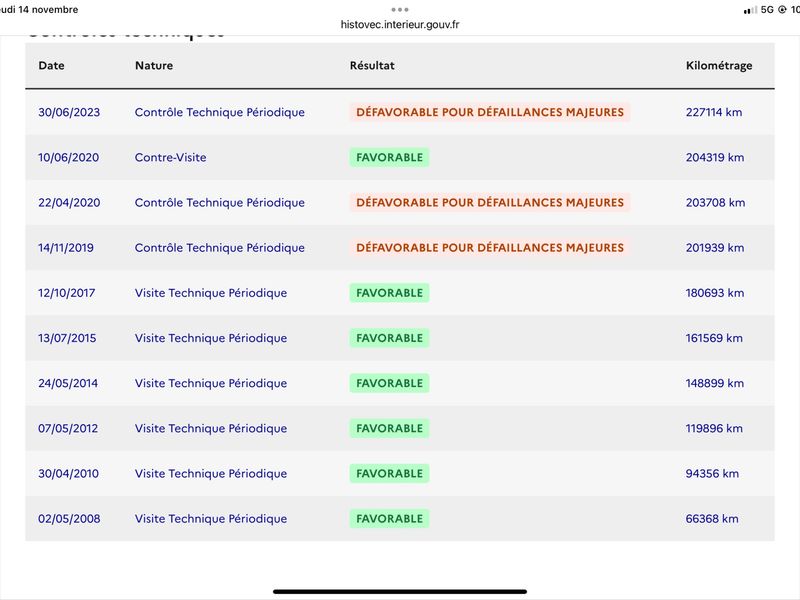Image resolution: width=800 pixels, height=600 pixels.
Task: Select the 66368 km mileage value
Action: click(712, 518)
